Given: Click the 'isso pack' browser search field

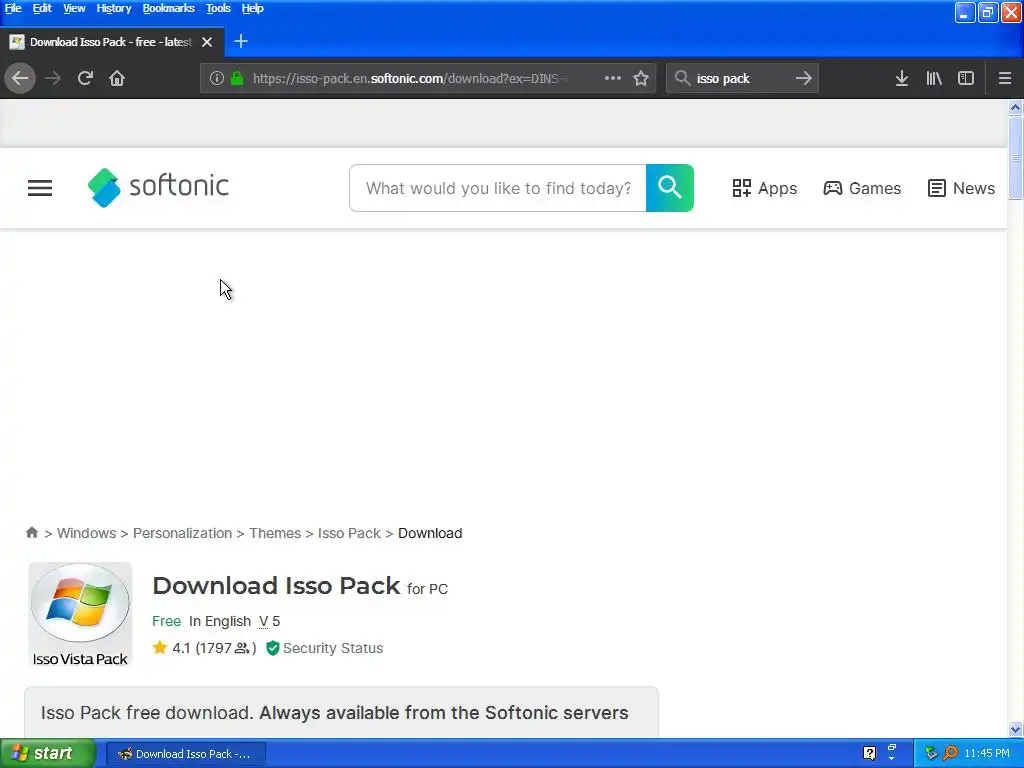Looking at the screenshot, I should point(741,78).
